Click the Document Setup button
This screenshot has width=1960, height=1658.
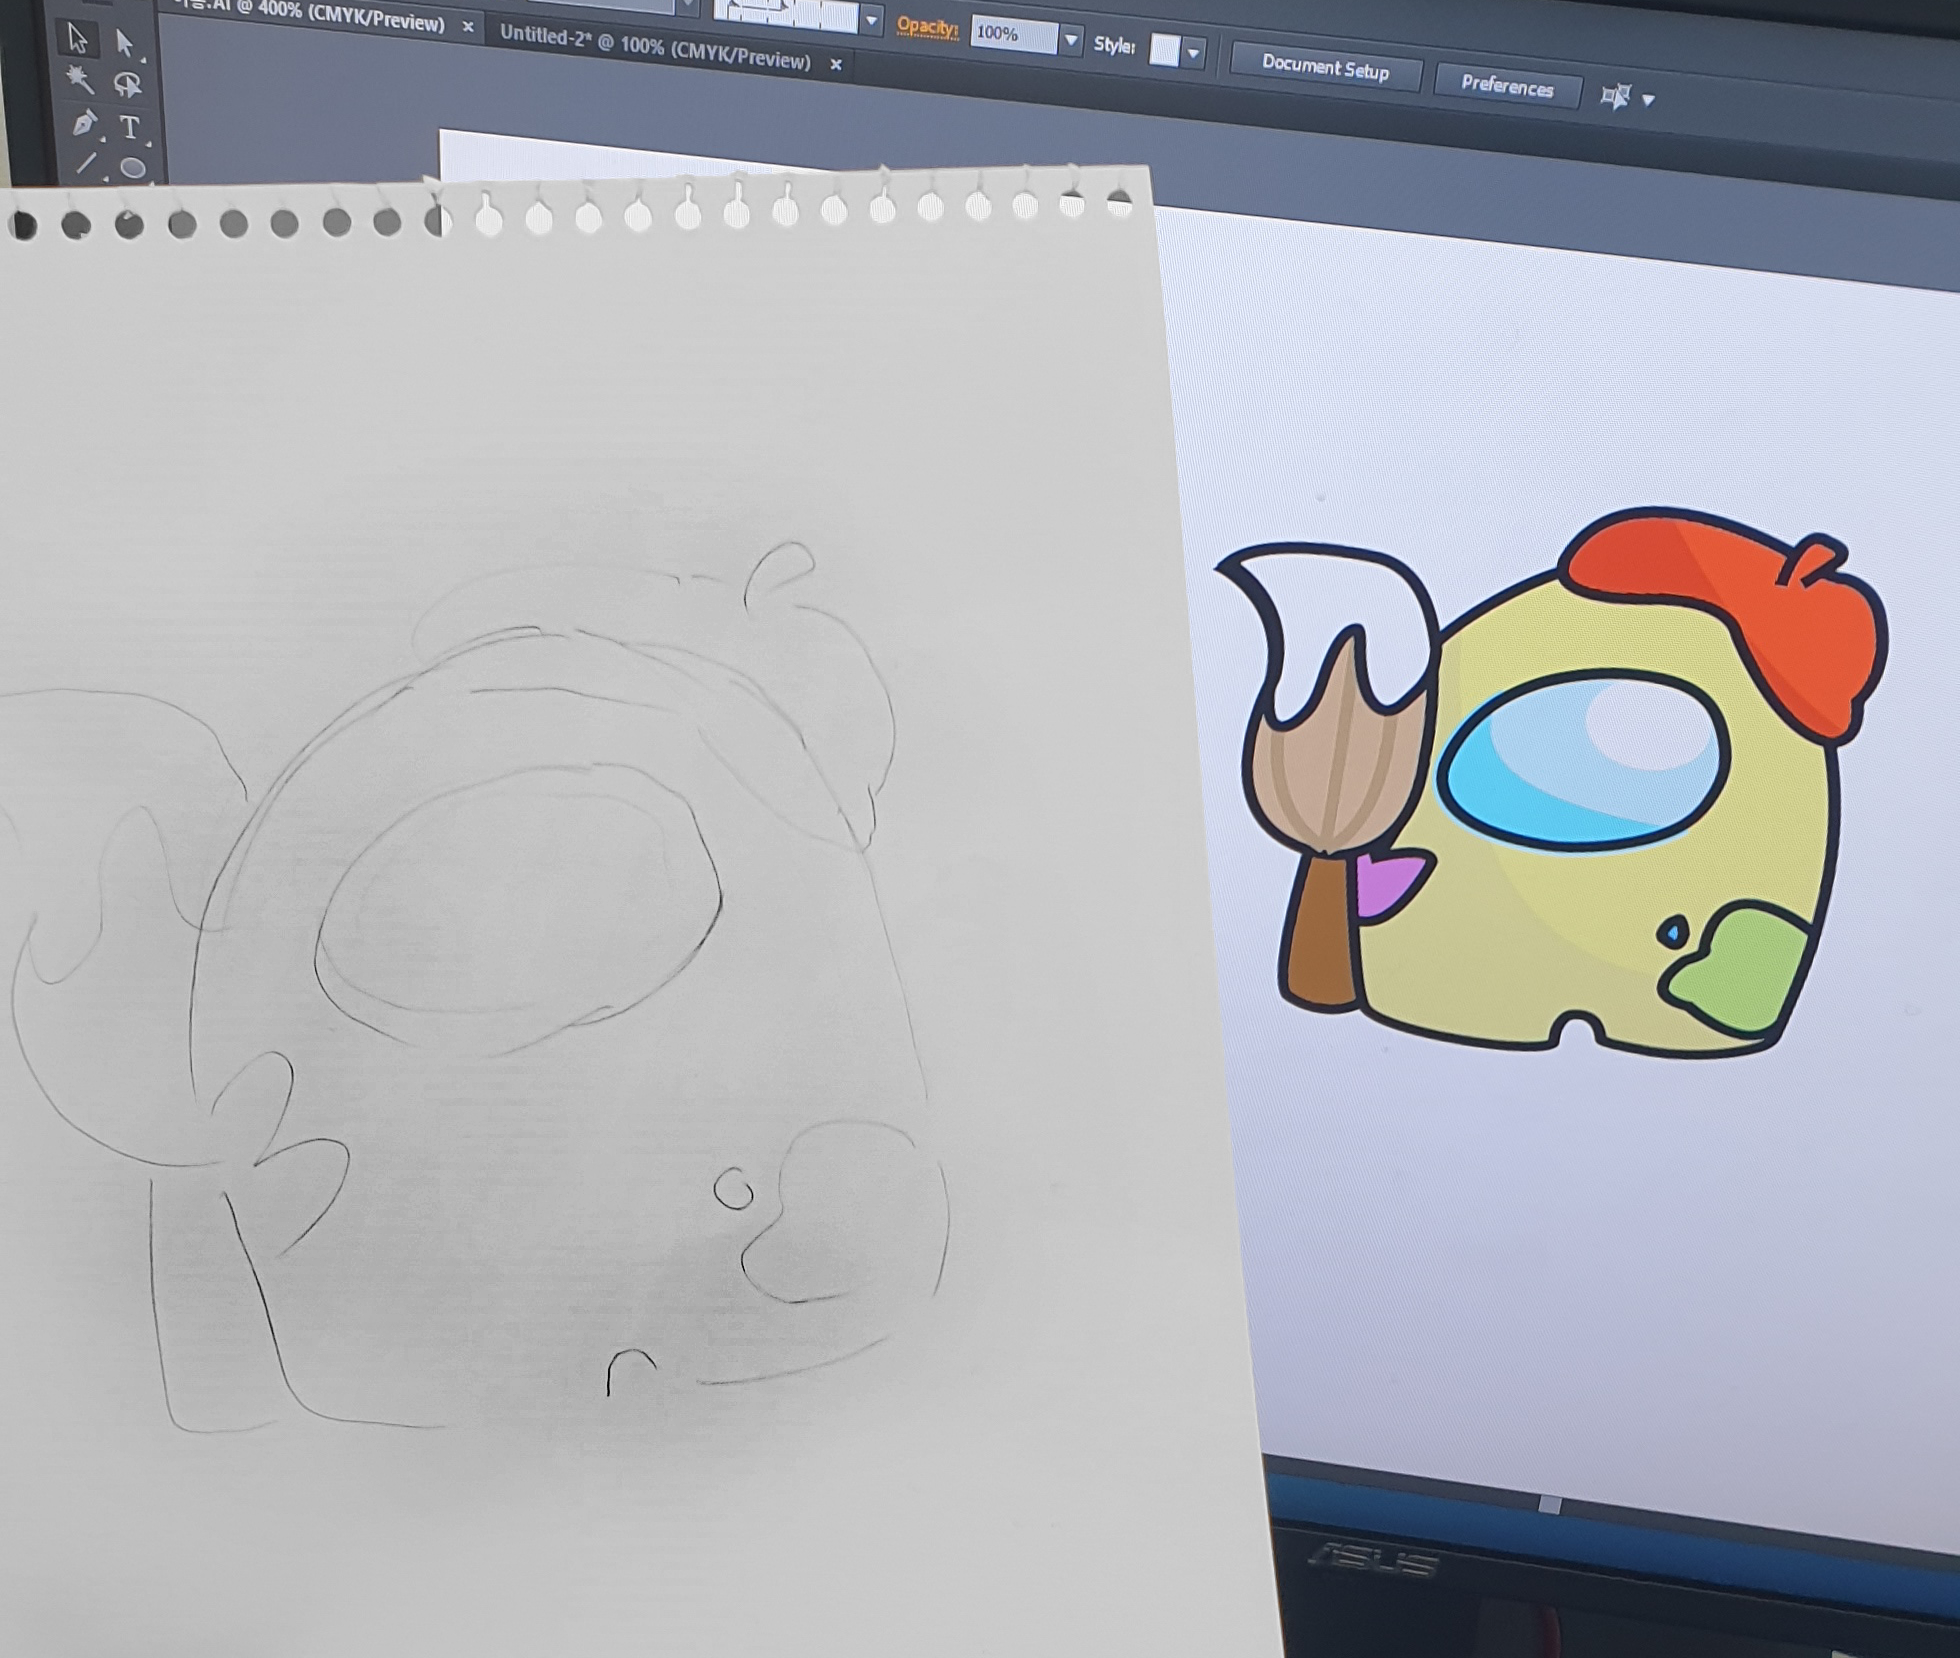click(1325, 68)
